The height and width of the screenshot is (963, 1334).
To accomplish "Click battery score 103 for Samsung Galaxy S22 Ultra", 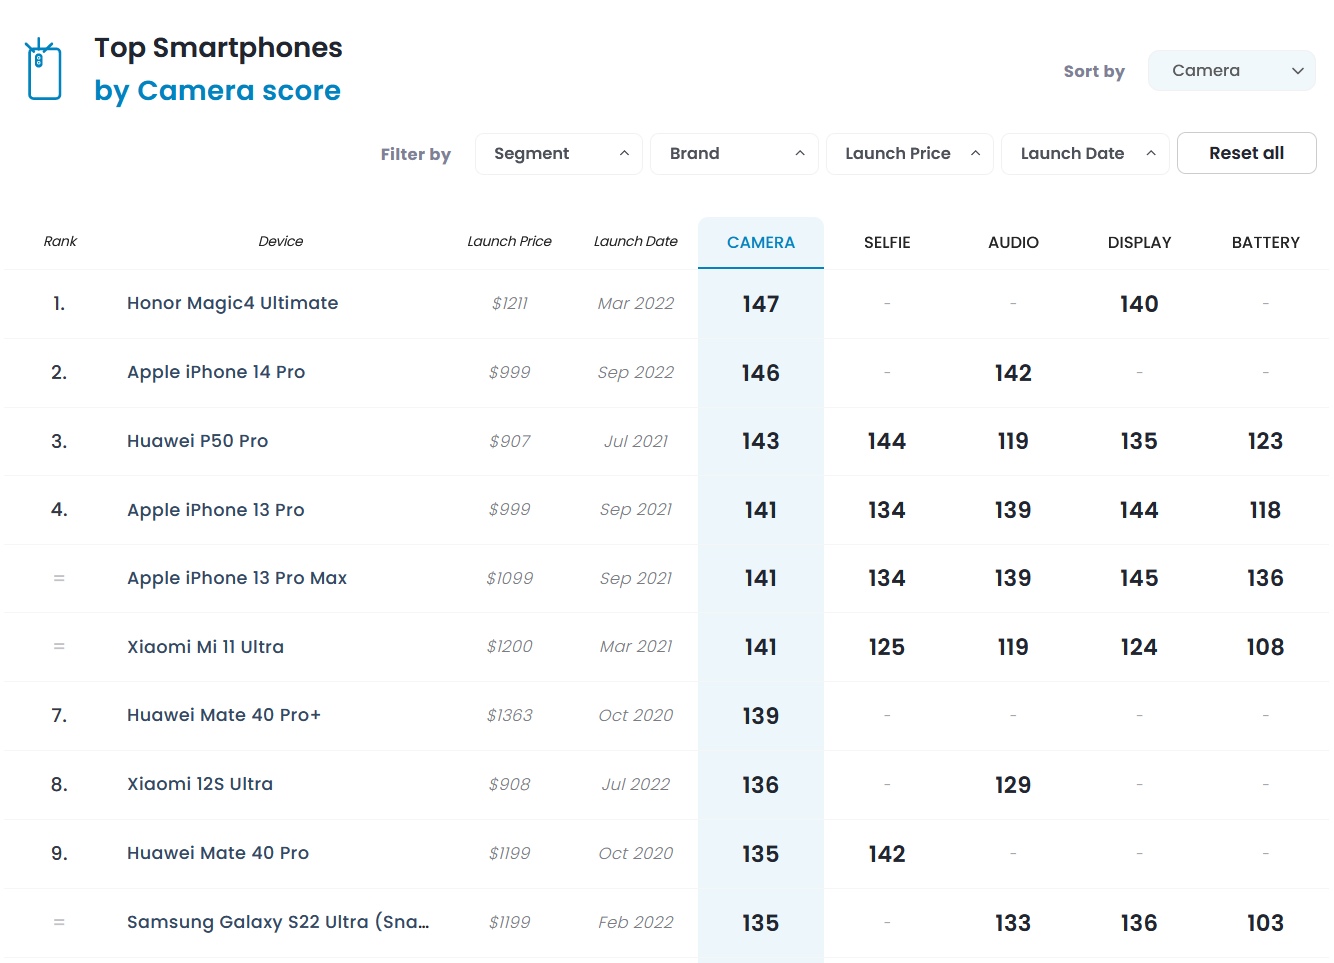I will point(1265,923).
